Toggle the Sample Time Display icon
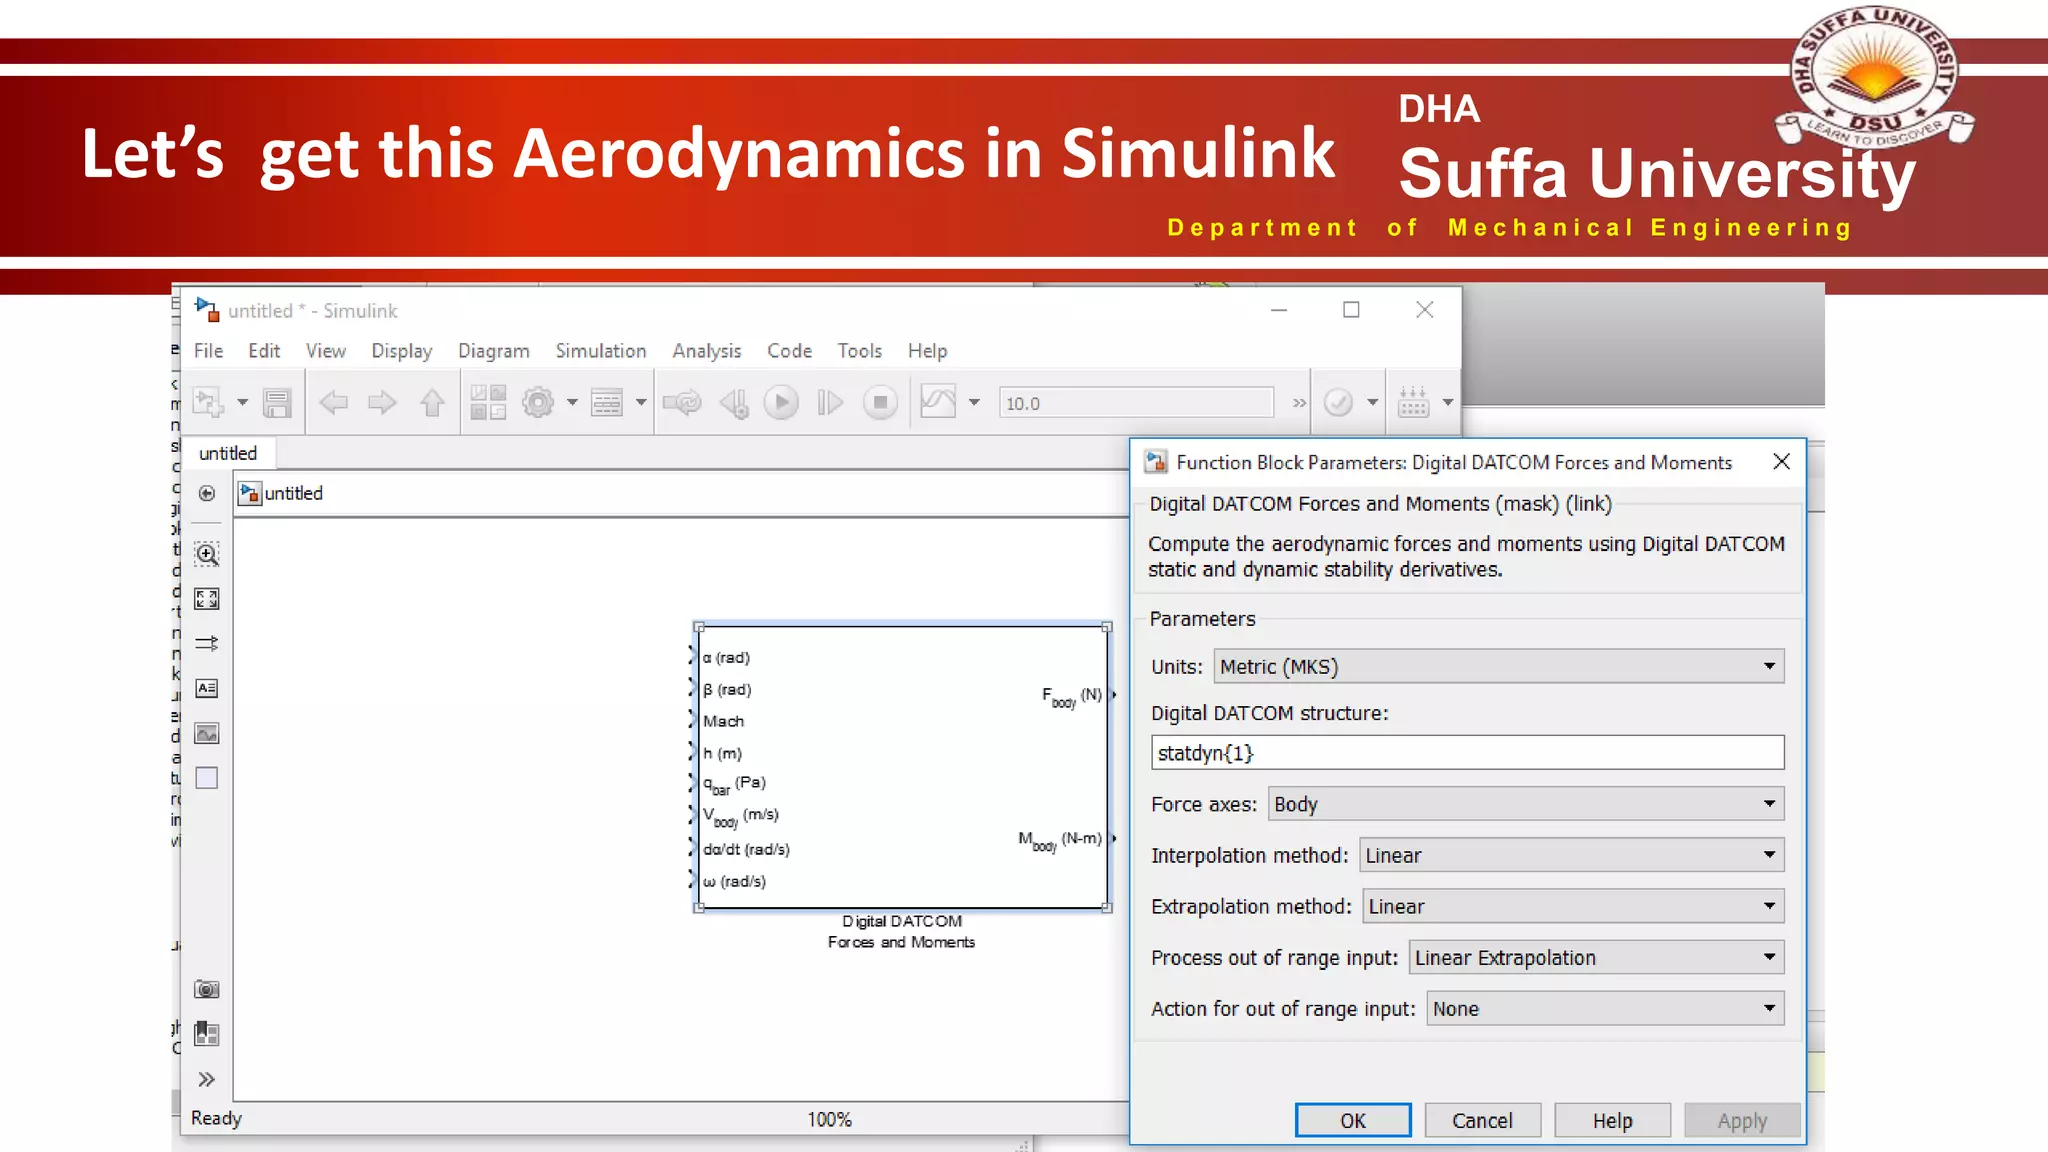Viewport: 2048px width, 1152px height. (207, 643)
